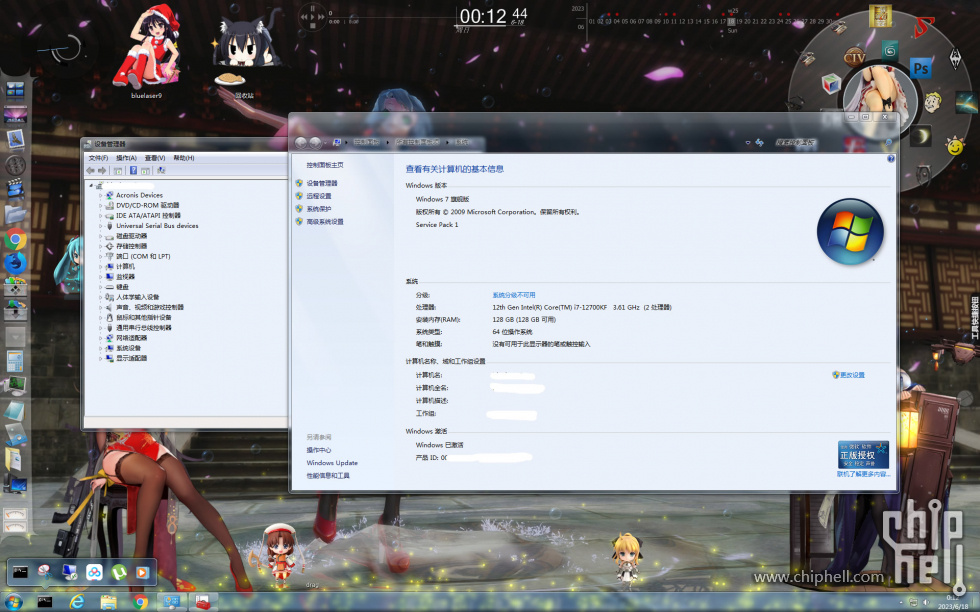Viewport: 980px width, 612px height.
Task: Expand the IDE ATA/ATAPI controllers node
Action: pyautogui.click(x=100, y=216)
